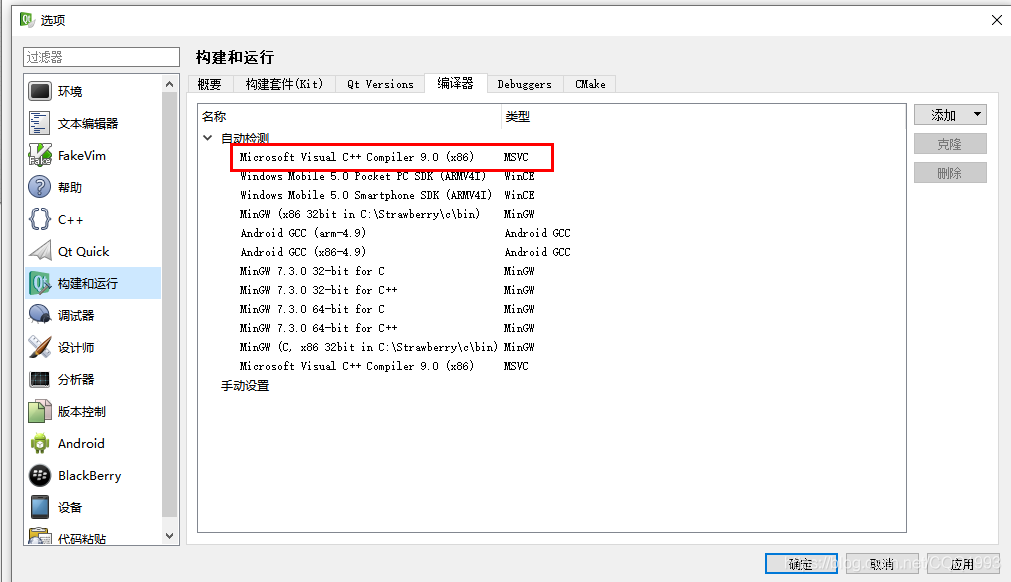This screenshot has width=1011, height=582.
Task: Focus the 过滤器 filter input field
Action: click(x=101, y=57)
